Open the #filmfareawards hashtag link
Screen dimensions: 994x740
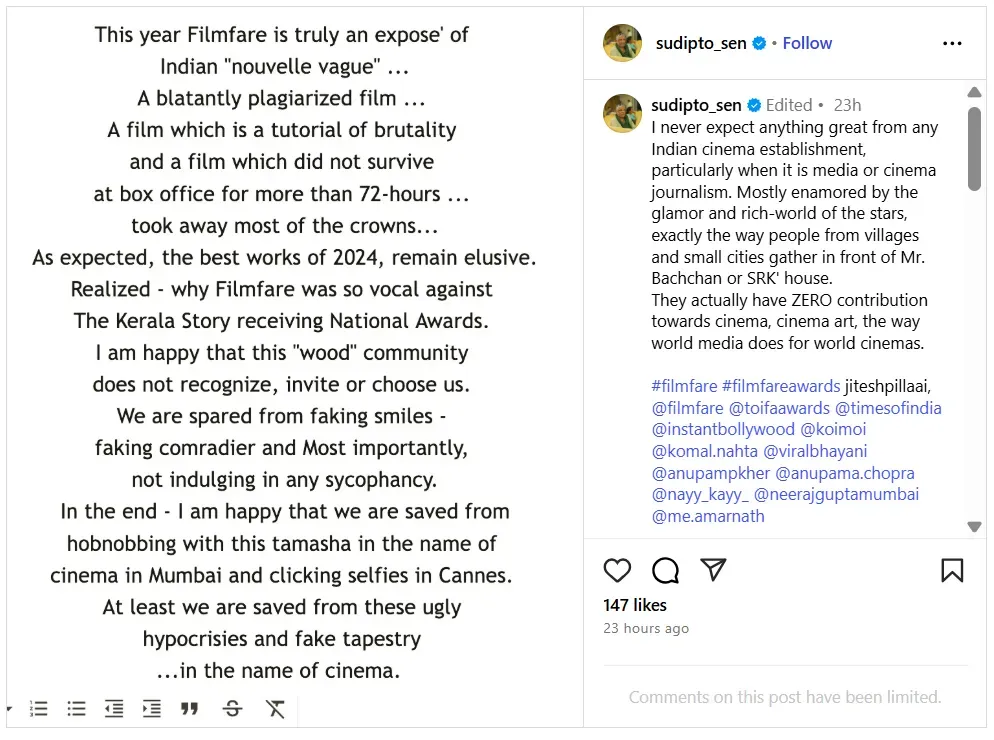point(781,386)
